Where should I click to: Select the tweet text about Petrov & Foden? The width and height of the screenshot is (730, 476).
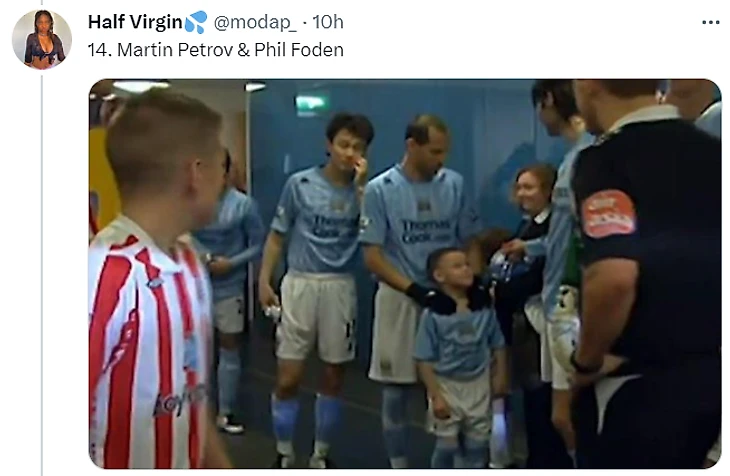216,50
